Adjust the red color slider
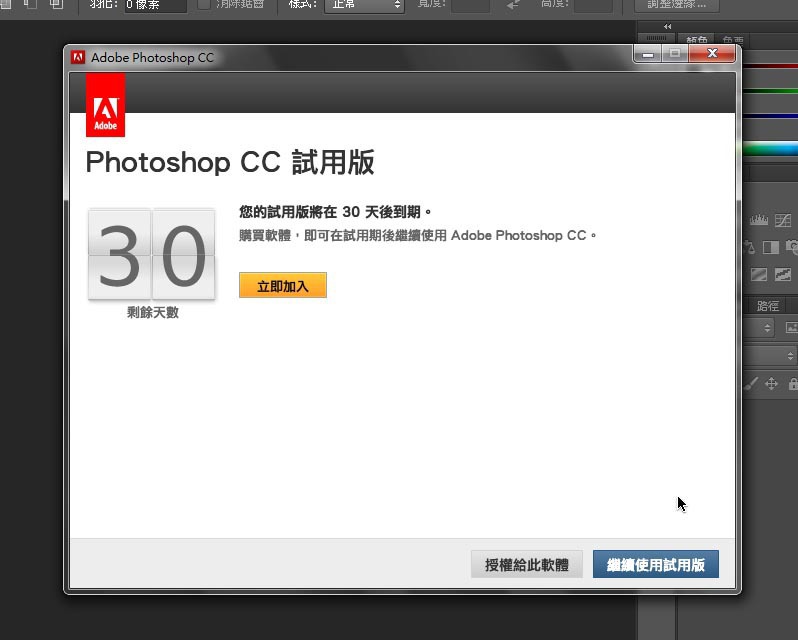Image resolution: width=798 pixels, height=640 pixels. coord(771,66)
